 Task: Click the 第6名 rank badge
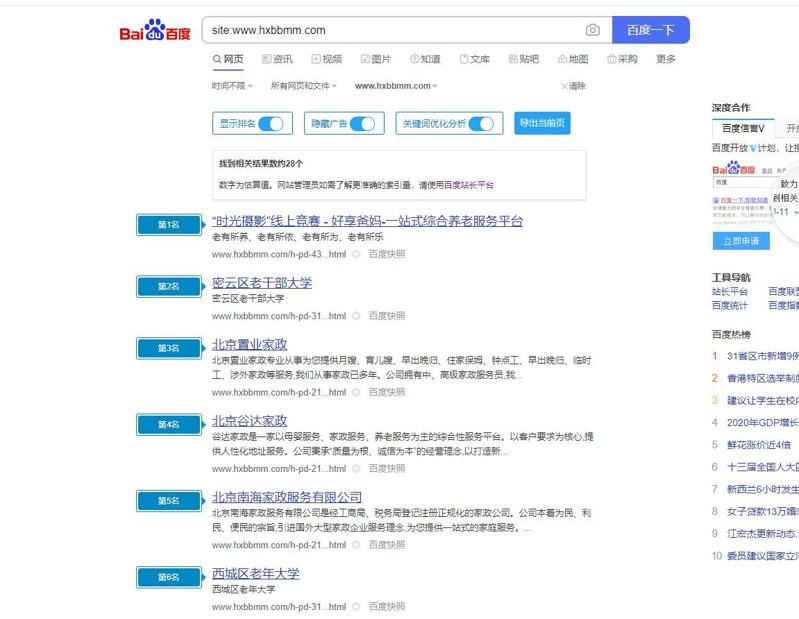[x=169, y=577]
